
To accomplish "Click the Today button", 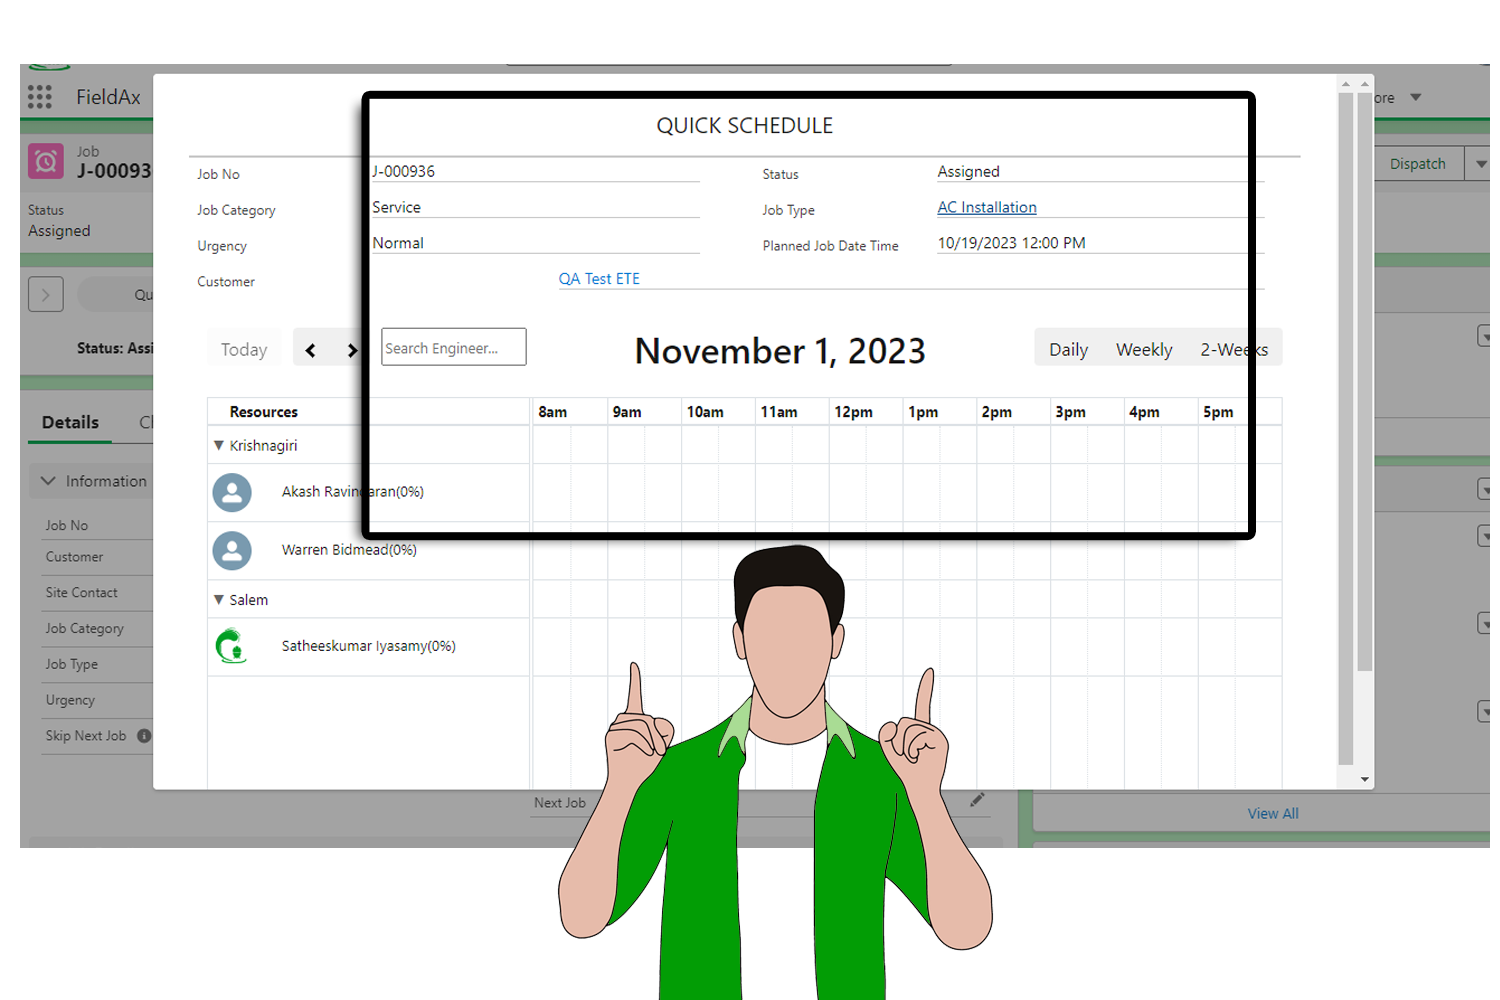I will (x=243, y=349).
